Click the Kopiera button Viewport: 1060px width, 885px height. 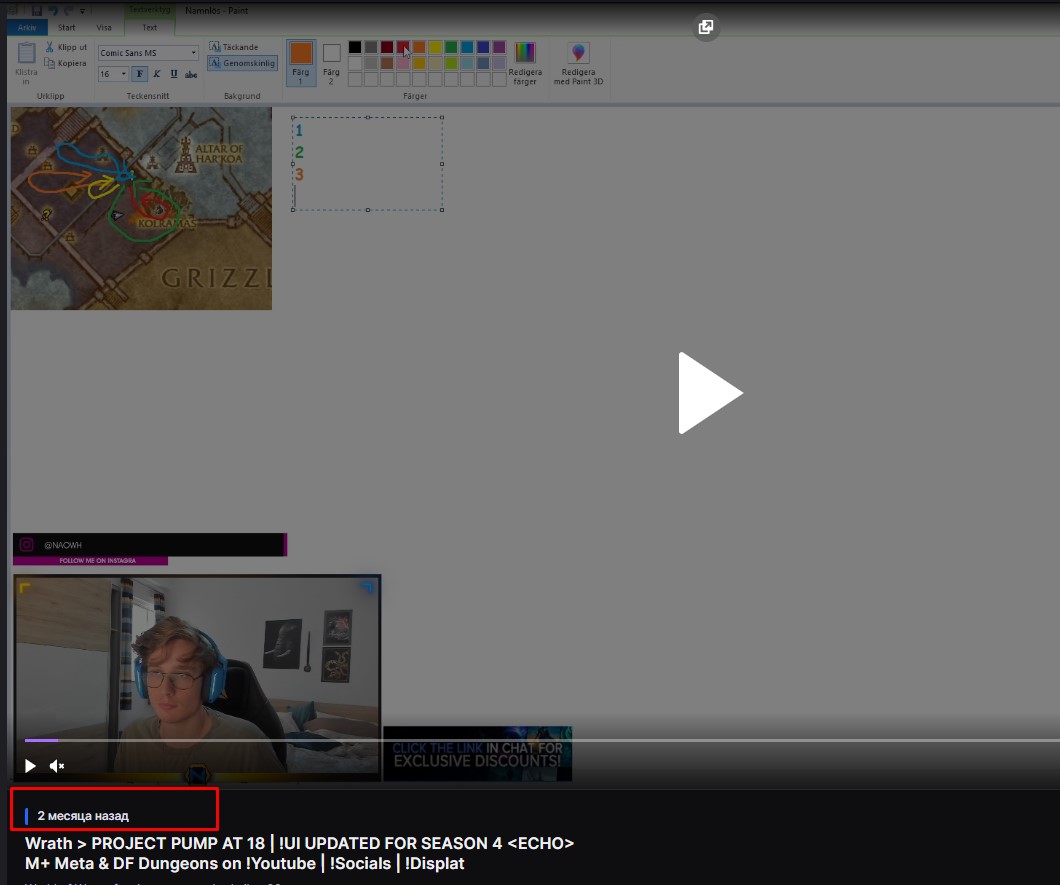click(66, 64)
